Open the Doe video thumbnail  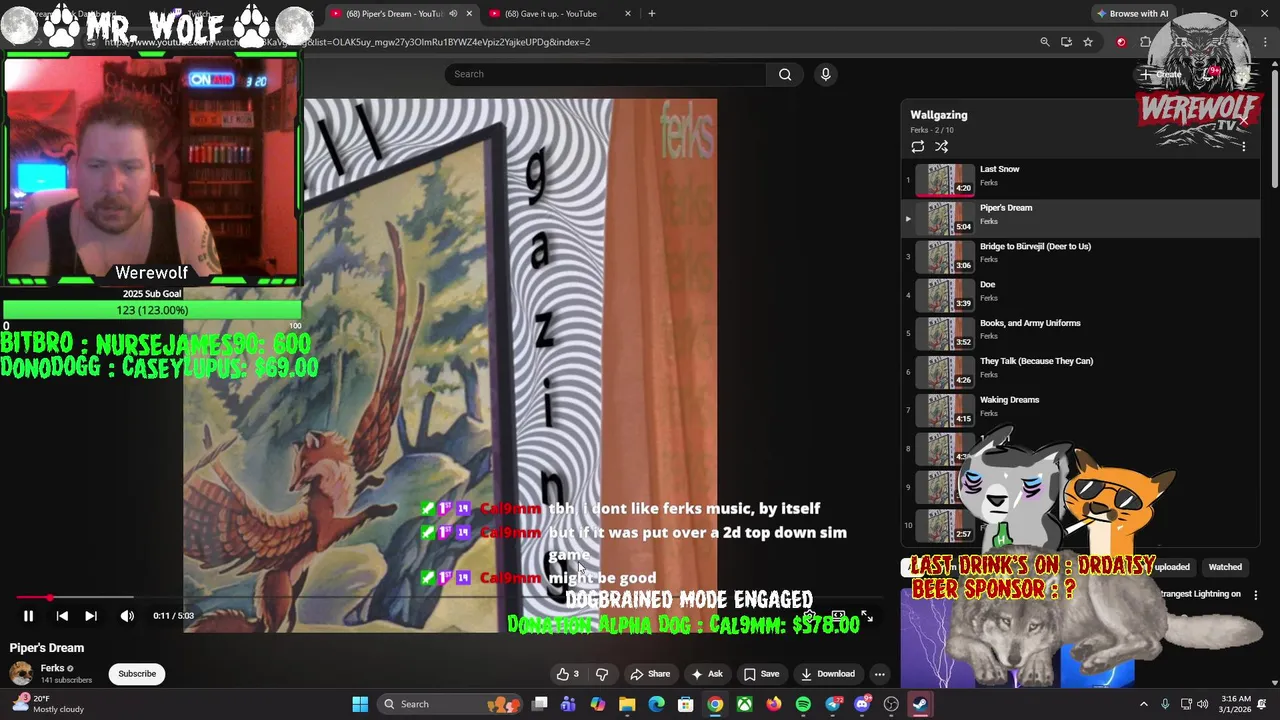pos(946,295)
